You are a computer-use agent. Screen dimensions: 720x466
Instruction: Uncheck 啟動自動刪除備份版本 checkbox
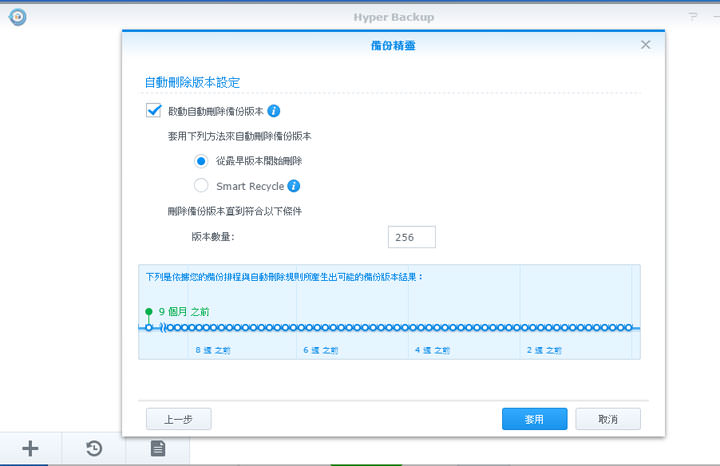pyautogui.click(x=154, y=111)
